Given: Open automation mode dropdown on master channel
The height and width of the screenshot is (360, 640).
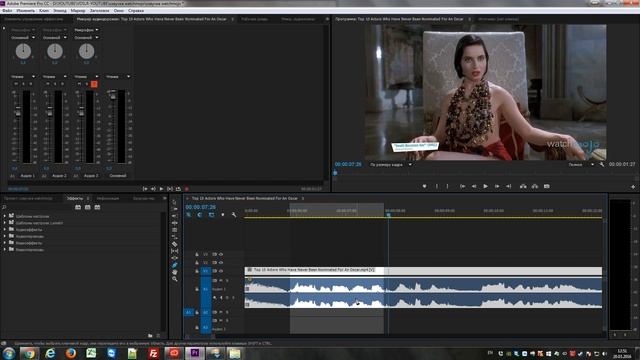Looking at the screenshot, I should (118, 76).
